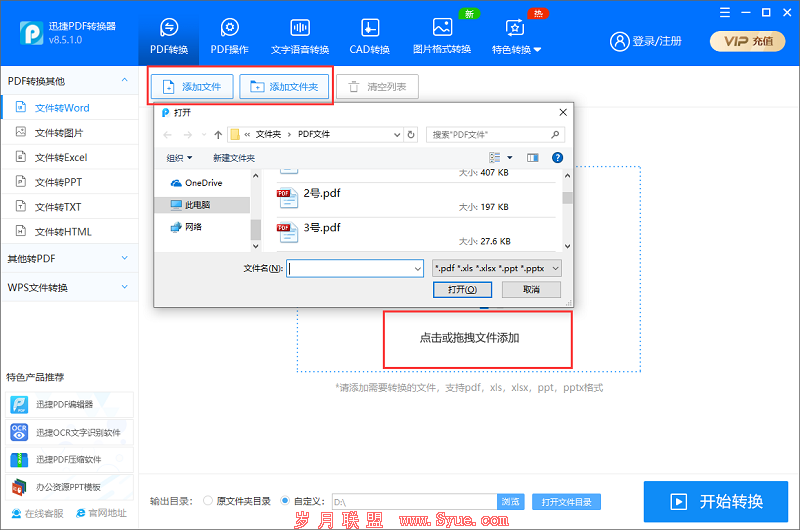
Task: Expand the 特色转换 dropdown tab
Action: point(516,36)
